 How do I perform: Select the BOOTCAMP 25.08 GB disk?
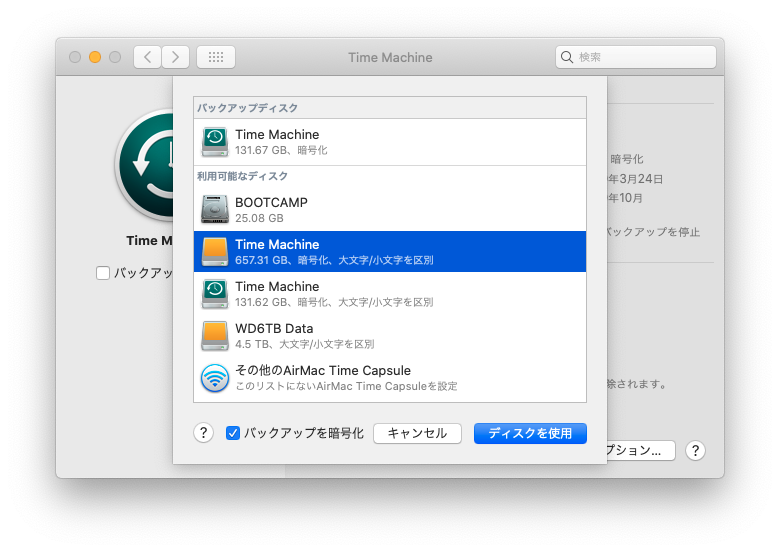[x=390, y=210]
